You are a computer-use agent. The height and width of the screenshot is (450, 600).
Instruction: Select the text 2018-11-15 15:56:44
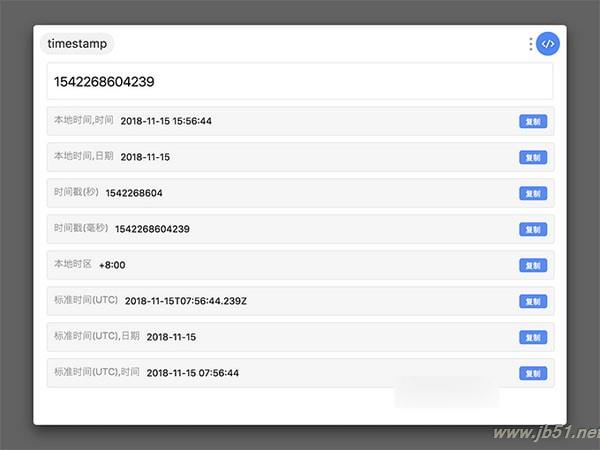point(166,121)
